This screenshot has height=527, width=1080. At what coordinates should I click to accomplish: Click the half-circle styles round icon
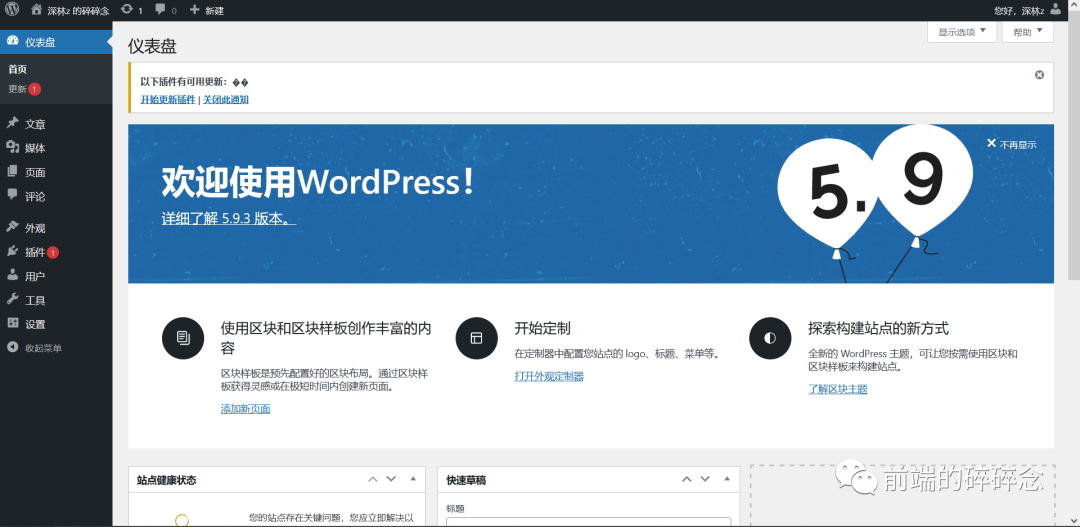point(770,338)
